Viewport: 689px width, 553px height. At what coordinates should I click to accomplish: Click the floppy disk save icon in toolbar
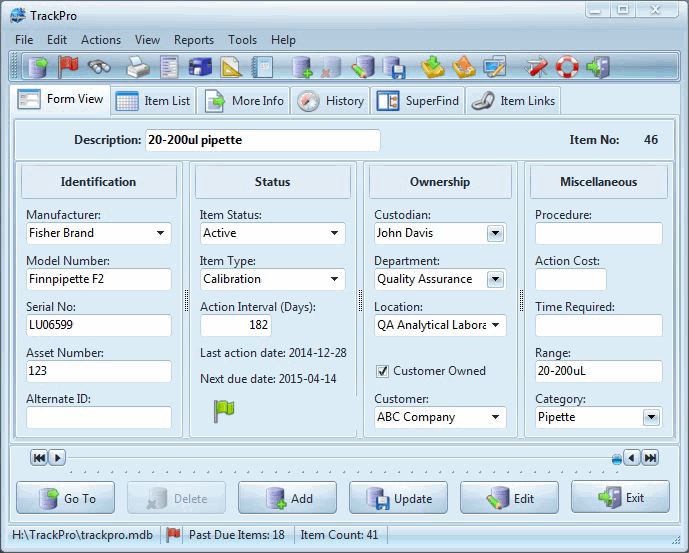tap(394, 67)
